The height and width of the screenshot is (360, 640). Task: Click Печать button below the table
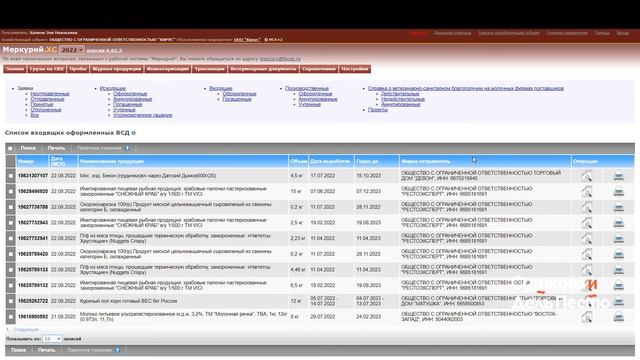[x=47, y=350]
